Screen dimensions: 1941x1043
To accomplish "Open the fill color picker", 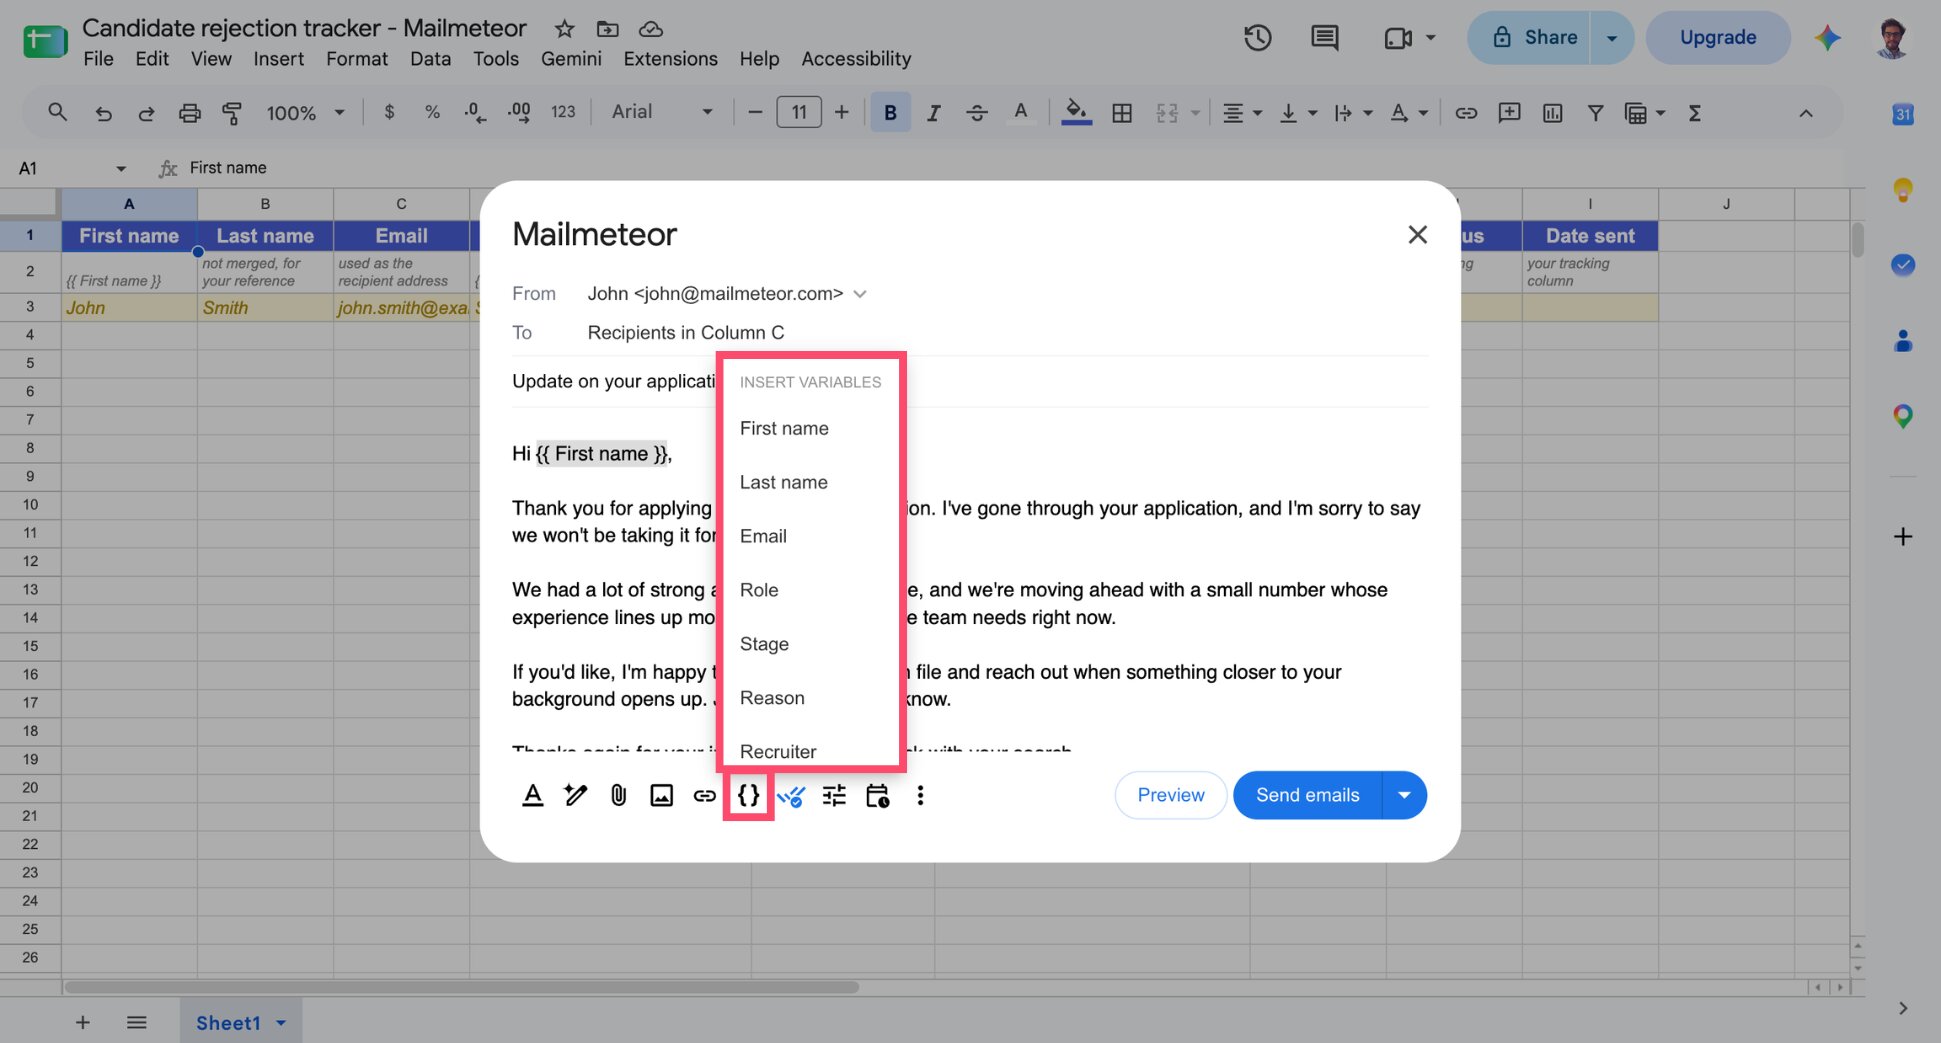I will click(x=1076, y=112).
